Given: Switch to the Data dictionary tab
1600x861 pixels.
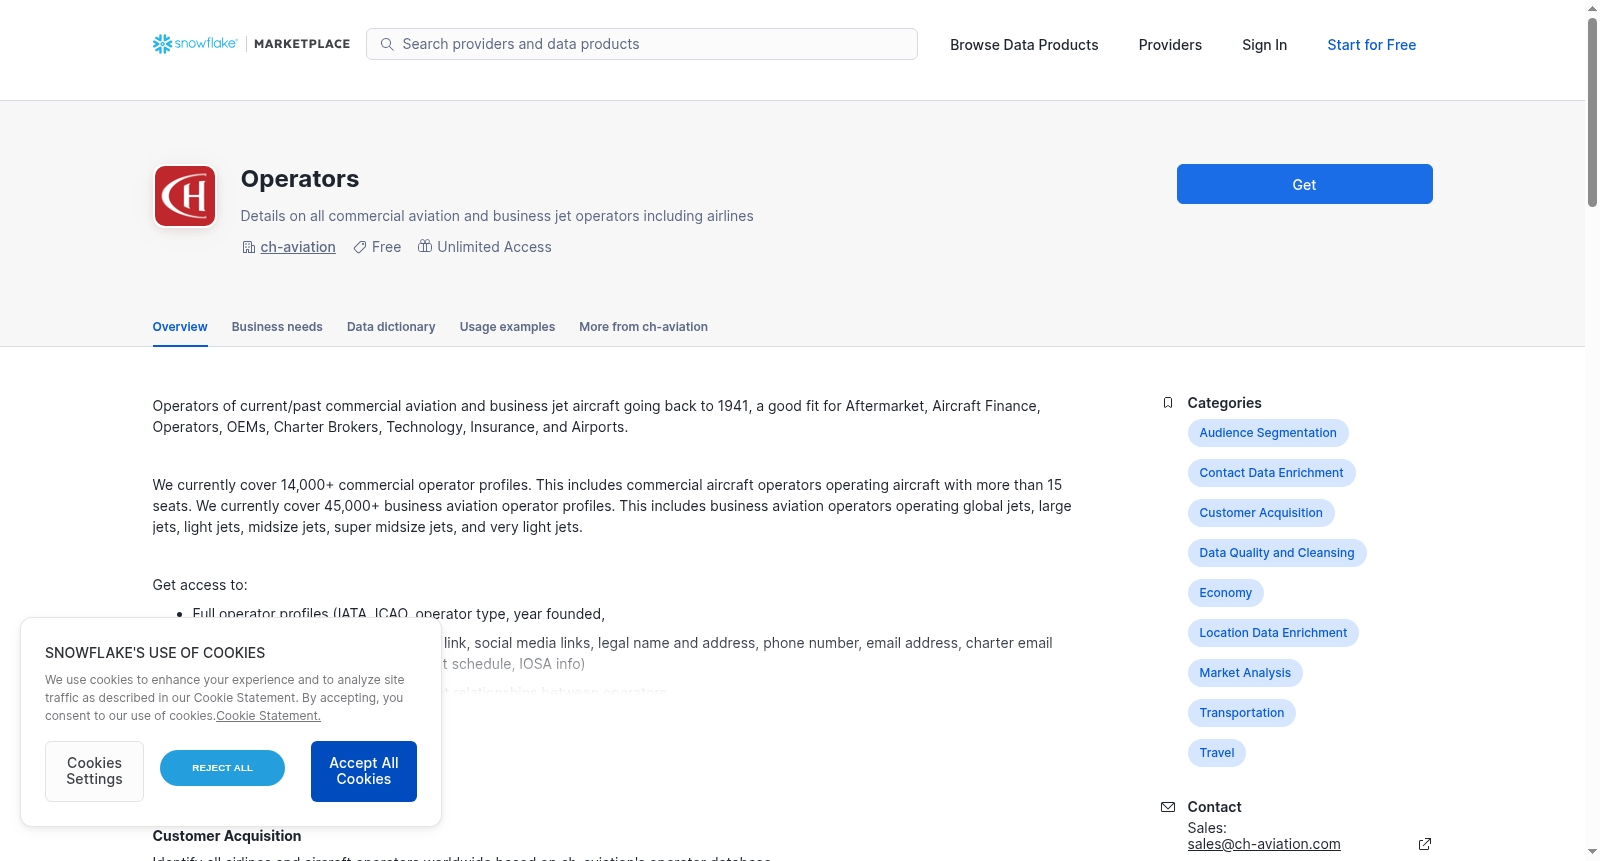Looking at the screenshot, I should point(391,327).
